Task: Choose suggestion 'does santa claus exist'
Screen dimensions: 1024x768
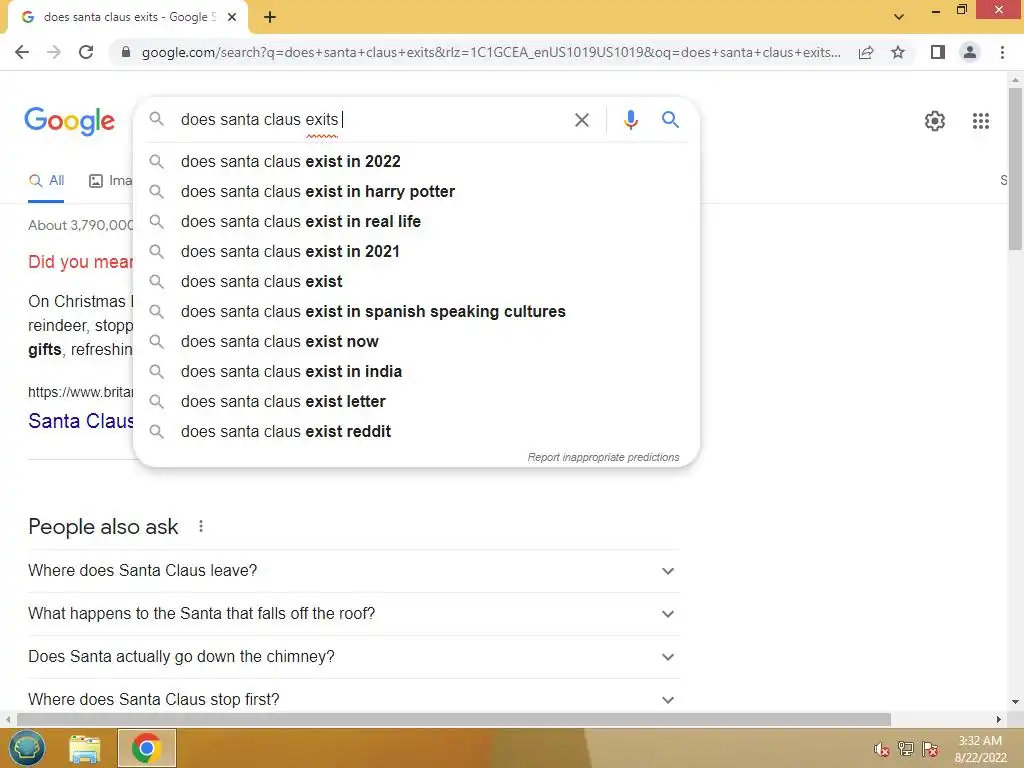Action: (417, 281)
